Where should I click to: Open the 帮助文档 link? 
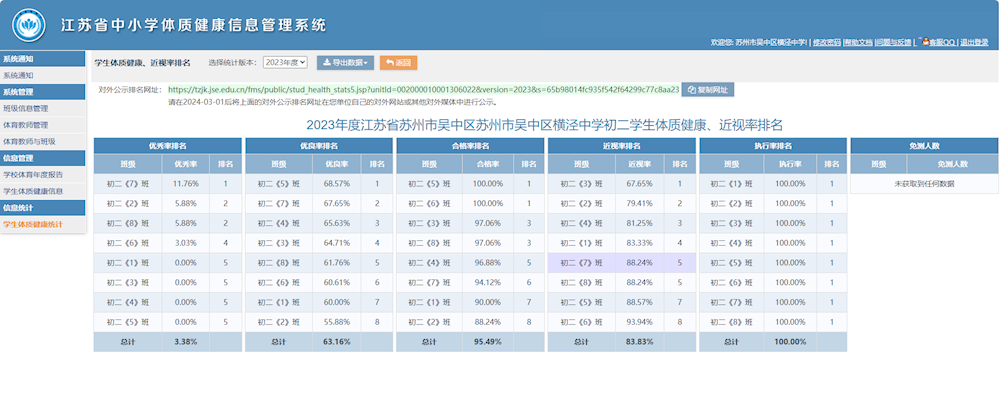coord(858,43)
